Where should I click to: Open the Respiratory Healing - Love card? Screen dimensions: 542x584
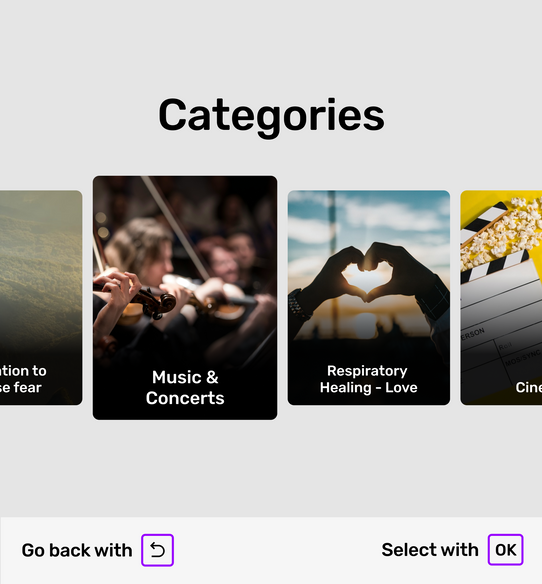(369, 298)
